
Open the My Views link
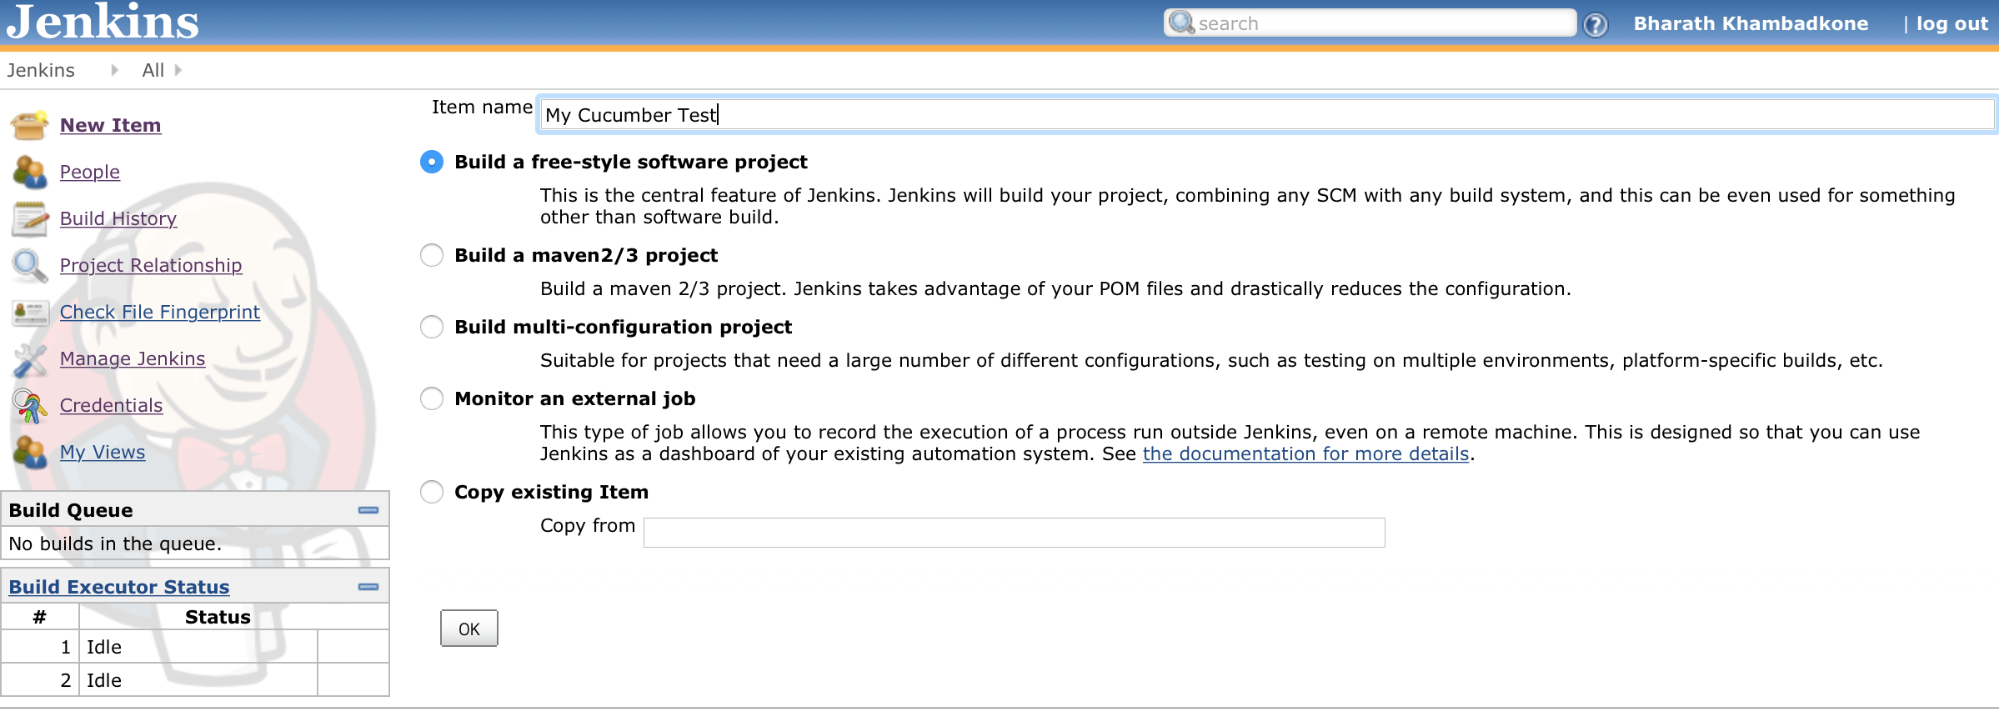pos(102,452)
